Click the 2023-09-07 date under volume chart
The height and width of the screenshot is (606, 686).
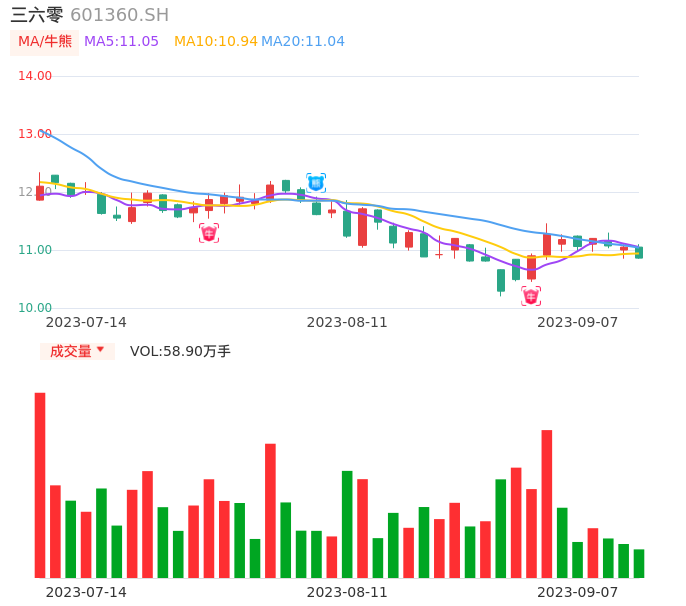pos(578,592)
